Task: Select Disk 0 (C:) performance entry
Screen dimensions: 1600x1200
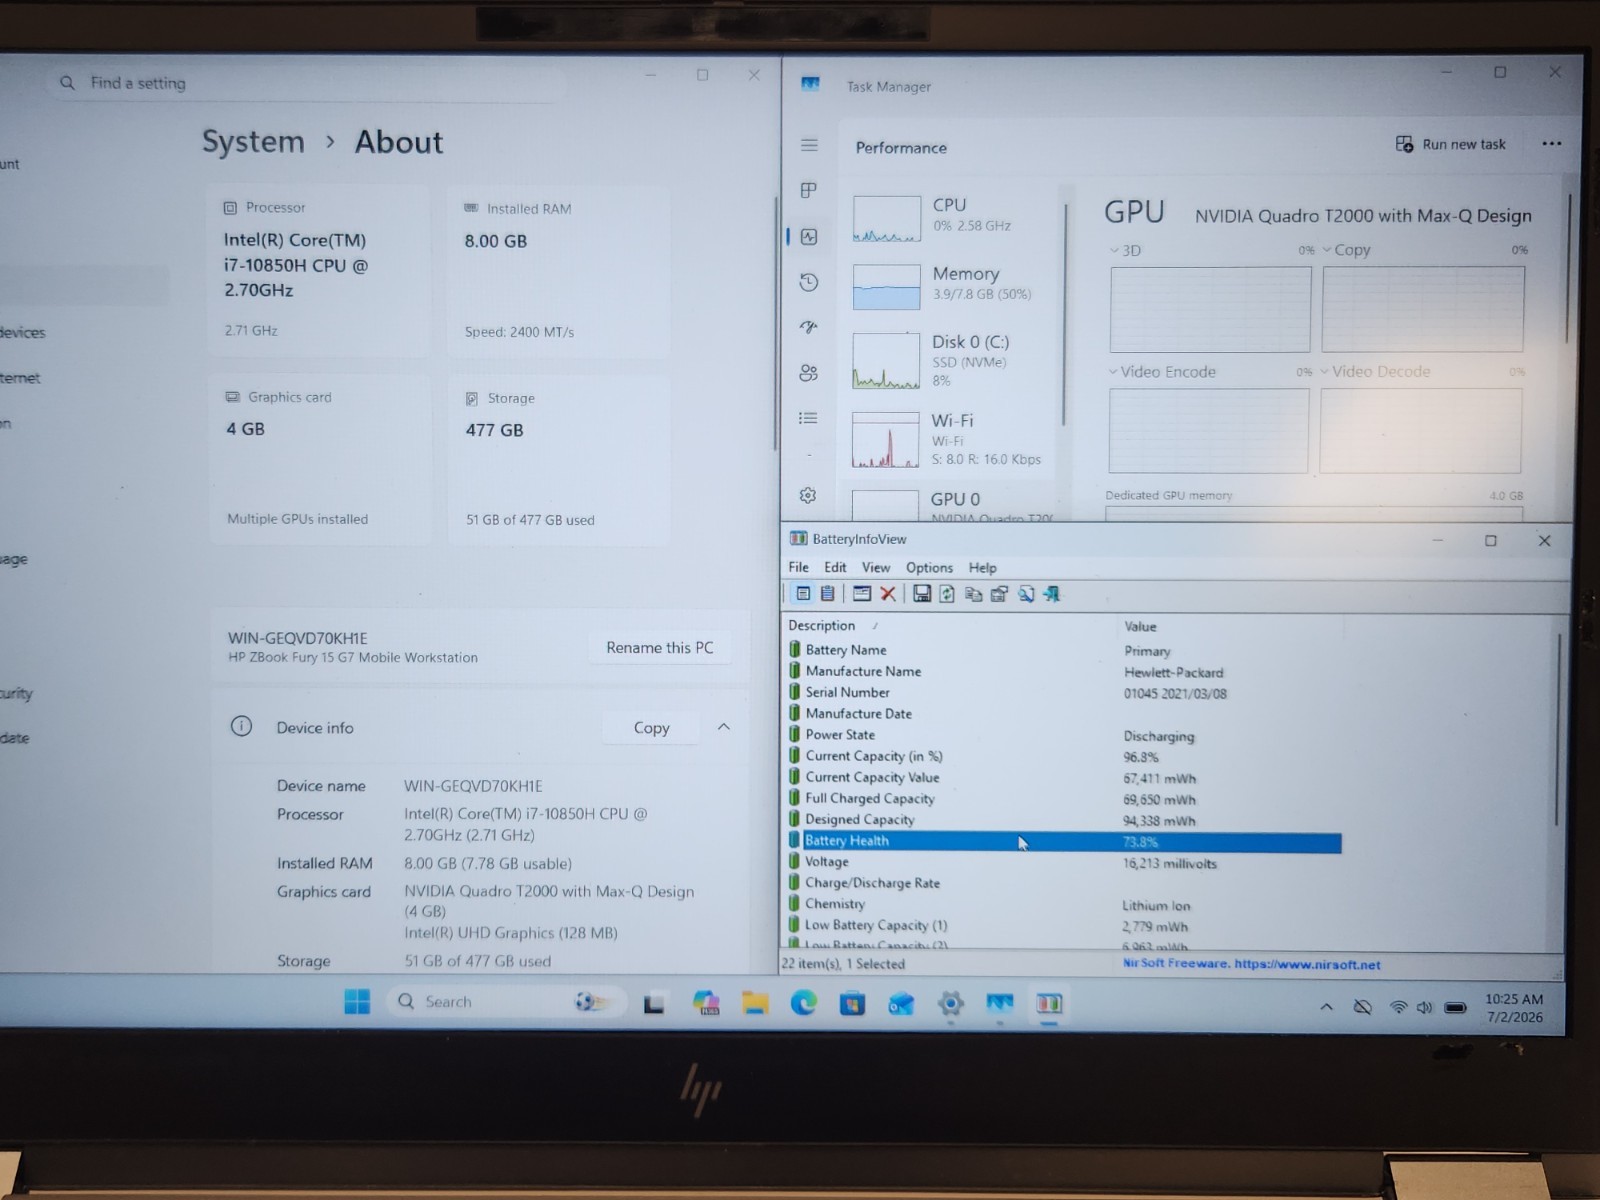Action: 950,360
